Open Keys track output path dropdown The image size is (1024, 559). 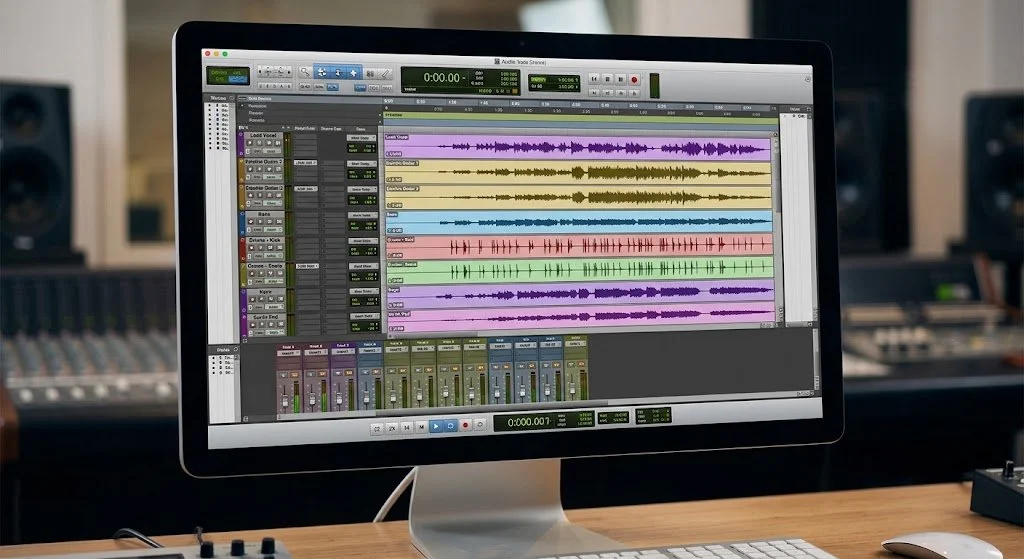coord(362,292)
